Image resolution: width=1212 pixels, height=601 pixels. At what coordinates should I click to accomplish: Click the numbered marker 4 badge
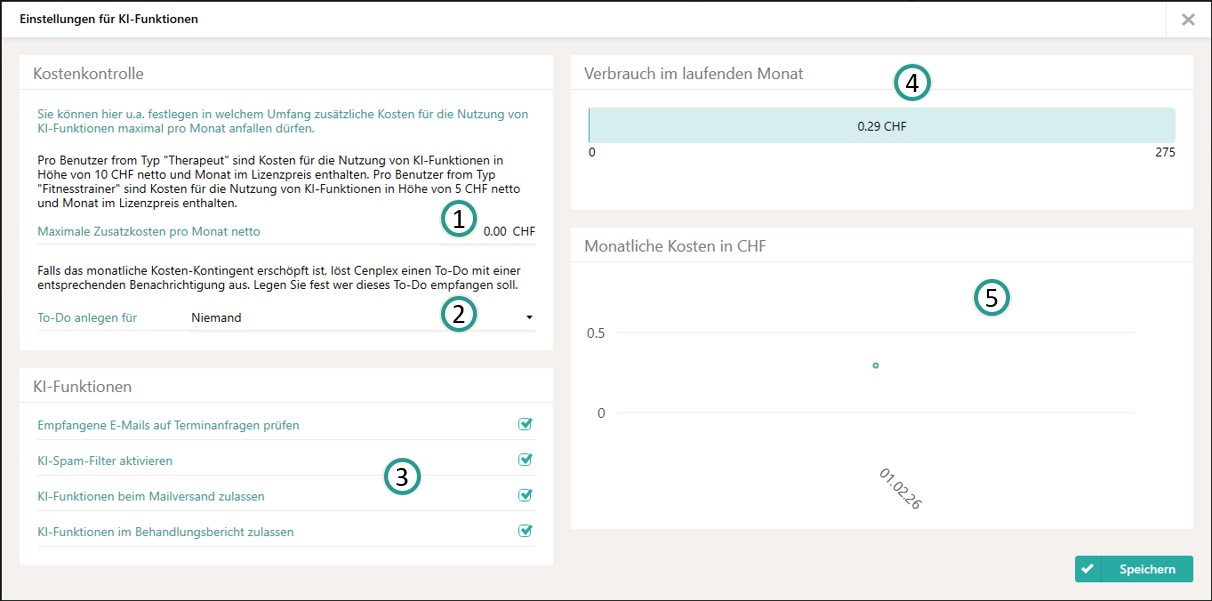click(x=912, y=84)
